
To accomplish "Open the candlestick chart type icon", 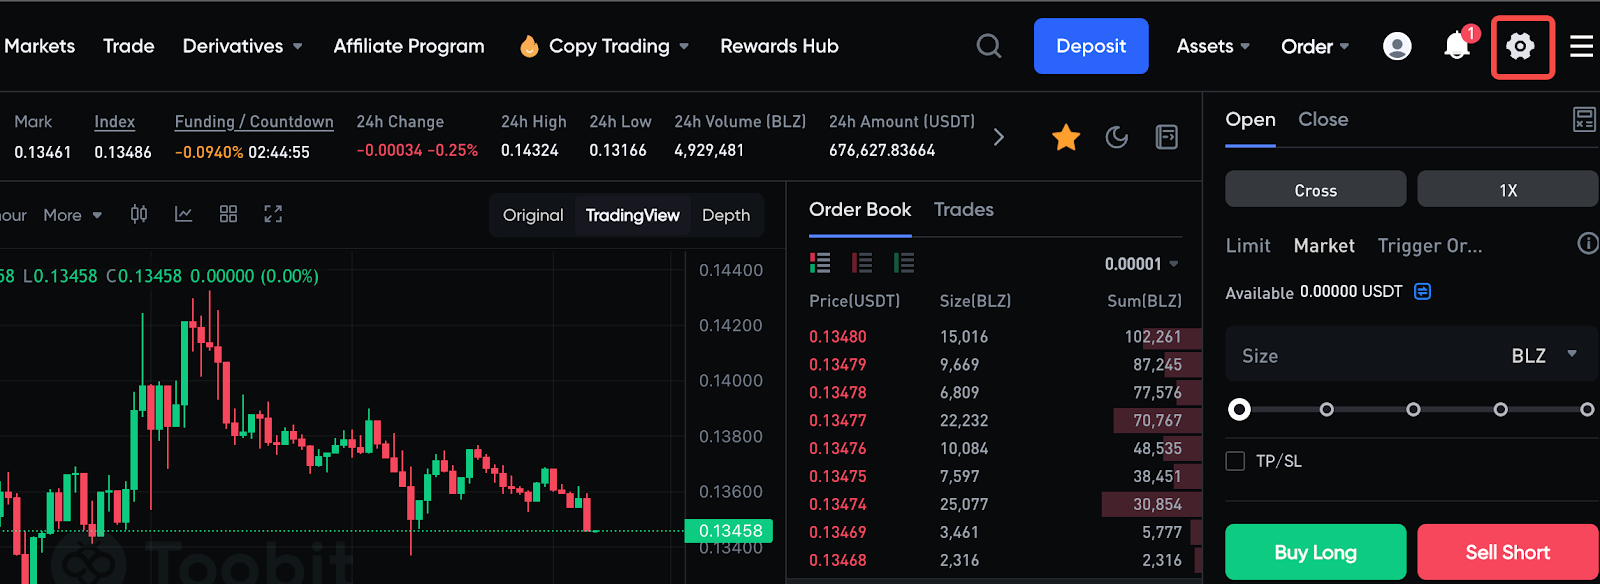I will (x=139, y=214).
